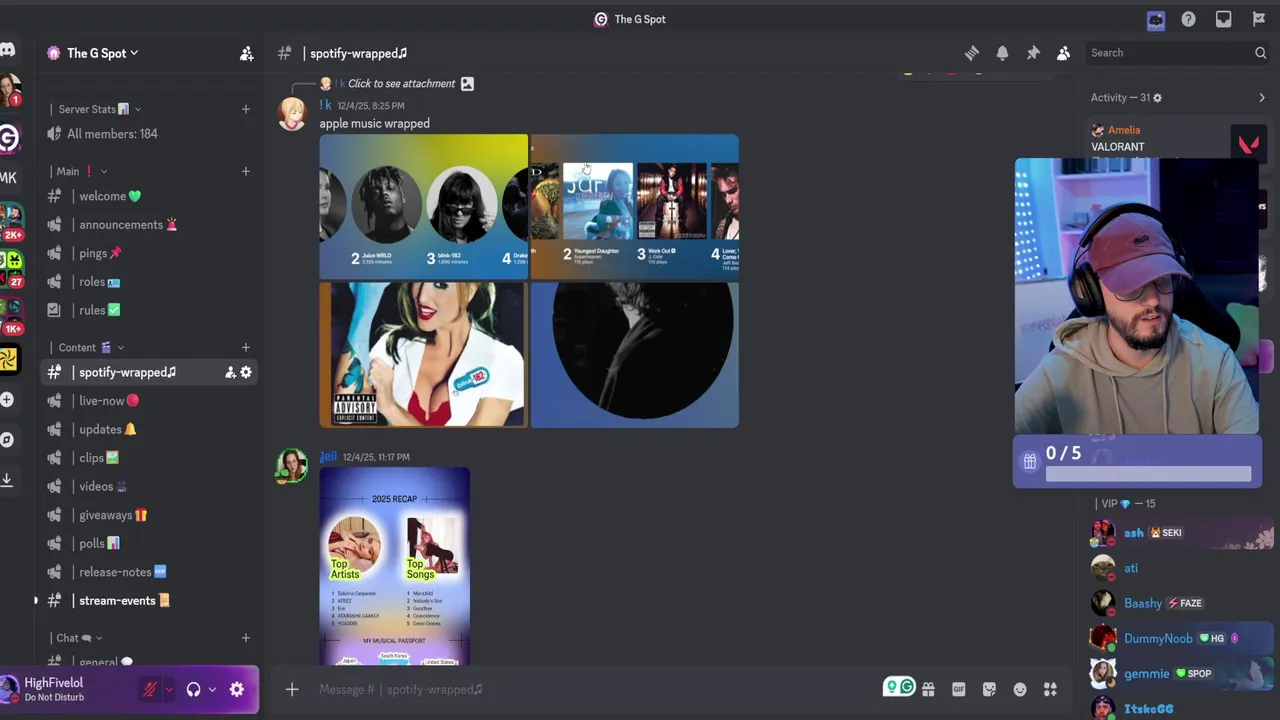Add a channel to Server Stats category
1280x720 pixels.
pyautogui.click(x=245, y=109)
